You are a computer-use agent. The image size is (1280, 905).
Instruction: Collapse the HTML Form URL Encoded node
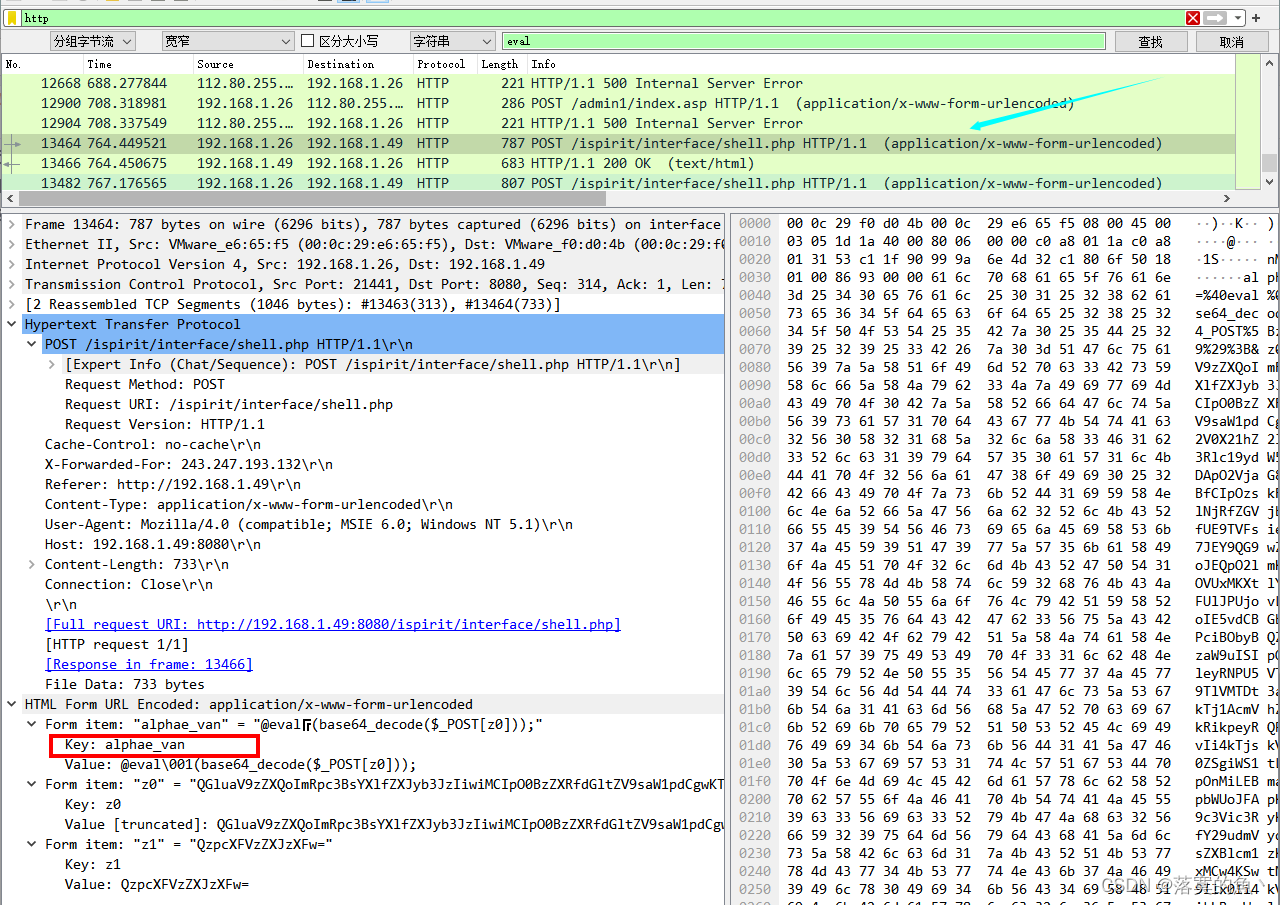pos(13,704)
